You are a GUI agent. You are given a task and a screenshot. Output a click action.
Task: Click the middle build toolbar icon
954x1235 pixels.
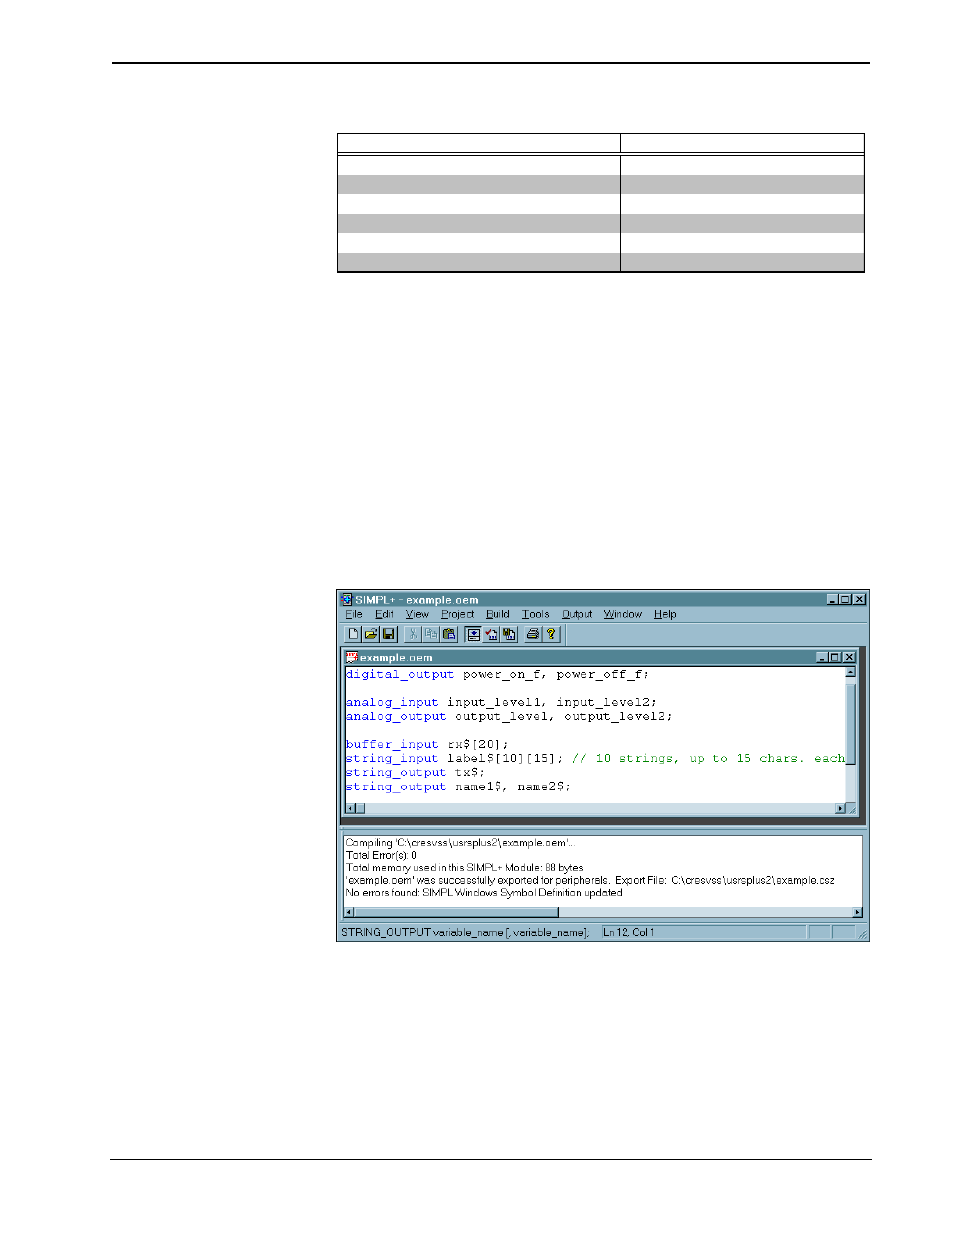(492, 634)
